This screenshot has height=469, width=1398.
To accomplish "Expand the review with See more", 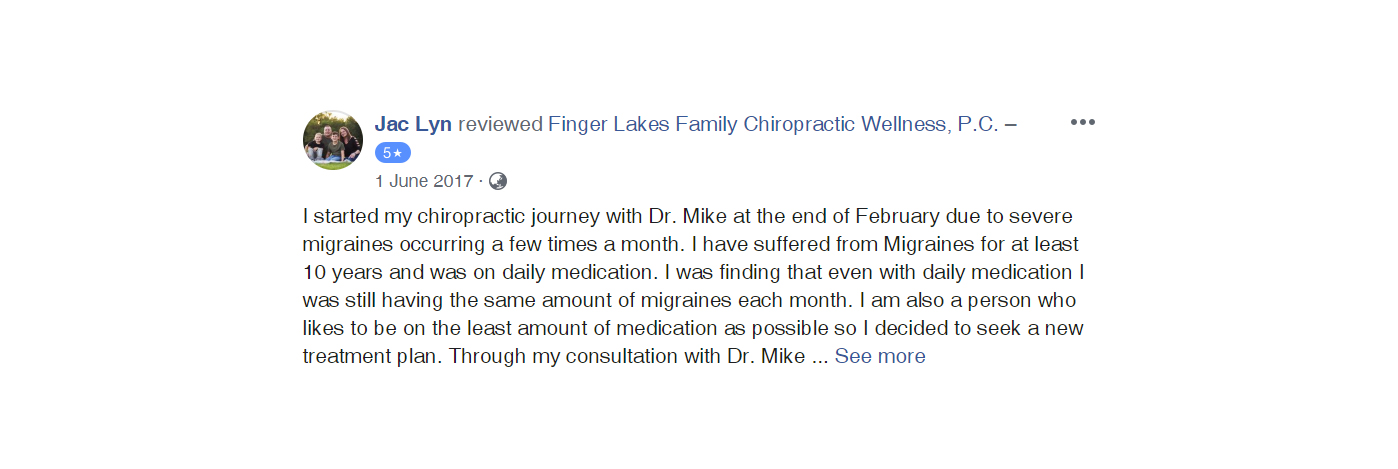I will (x=880, y=356).
